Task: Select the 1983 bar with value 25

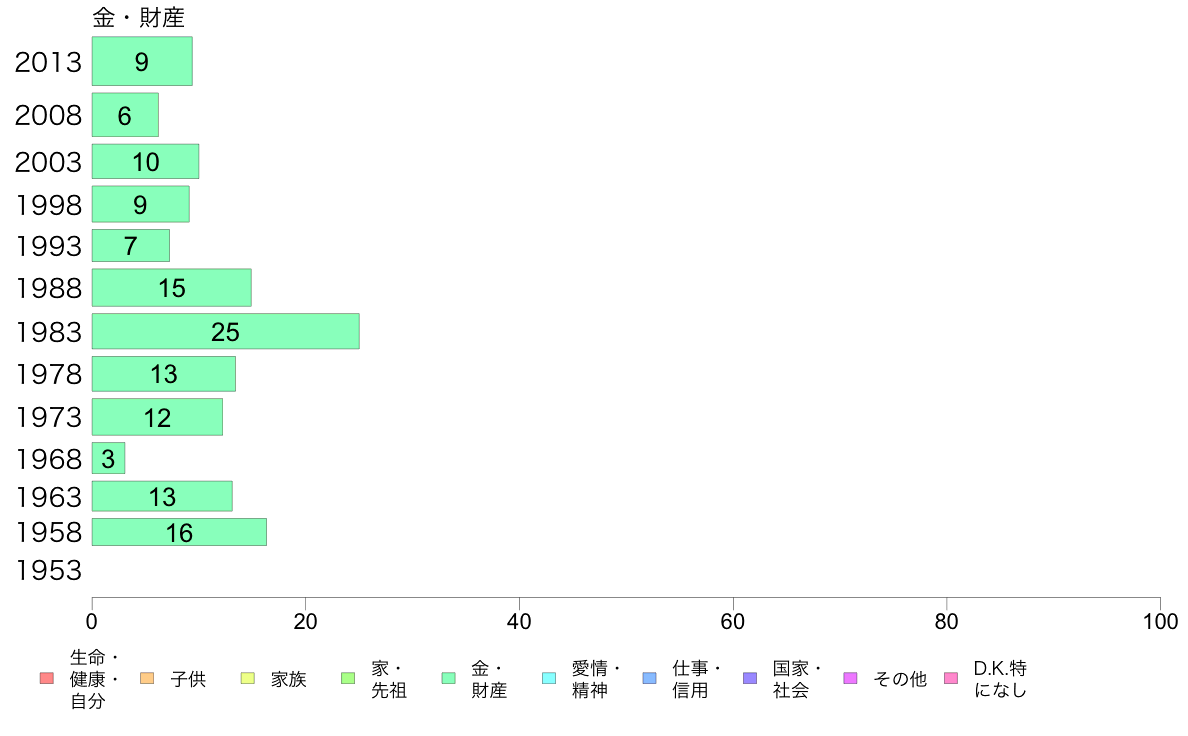Action: click(x=226, y=331)
